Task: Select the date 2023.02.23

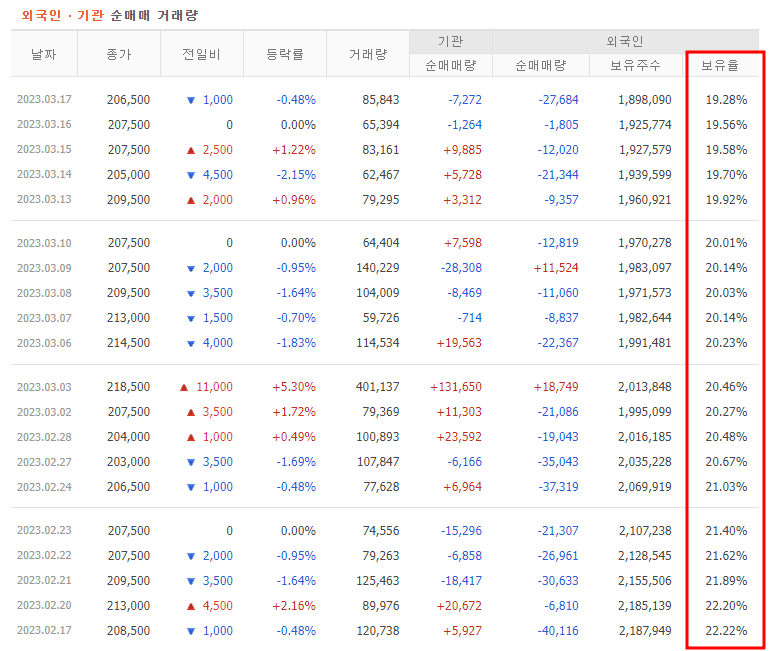Action: 44,531
